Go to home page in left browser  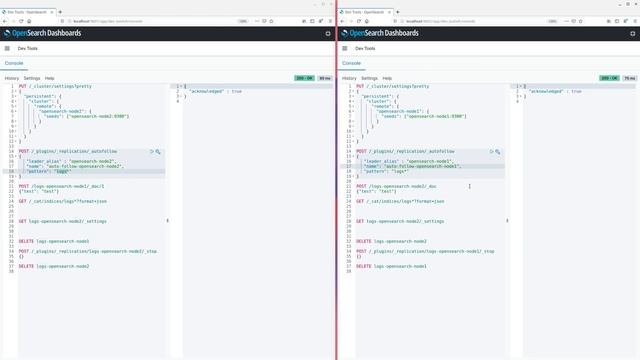[29, 21]
